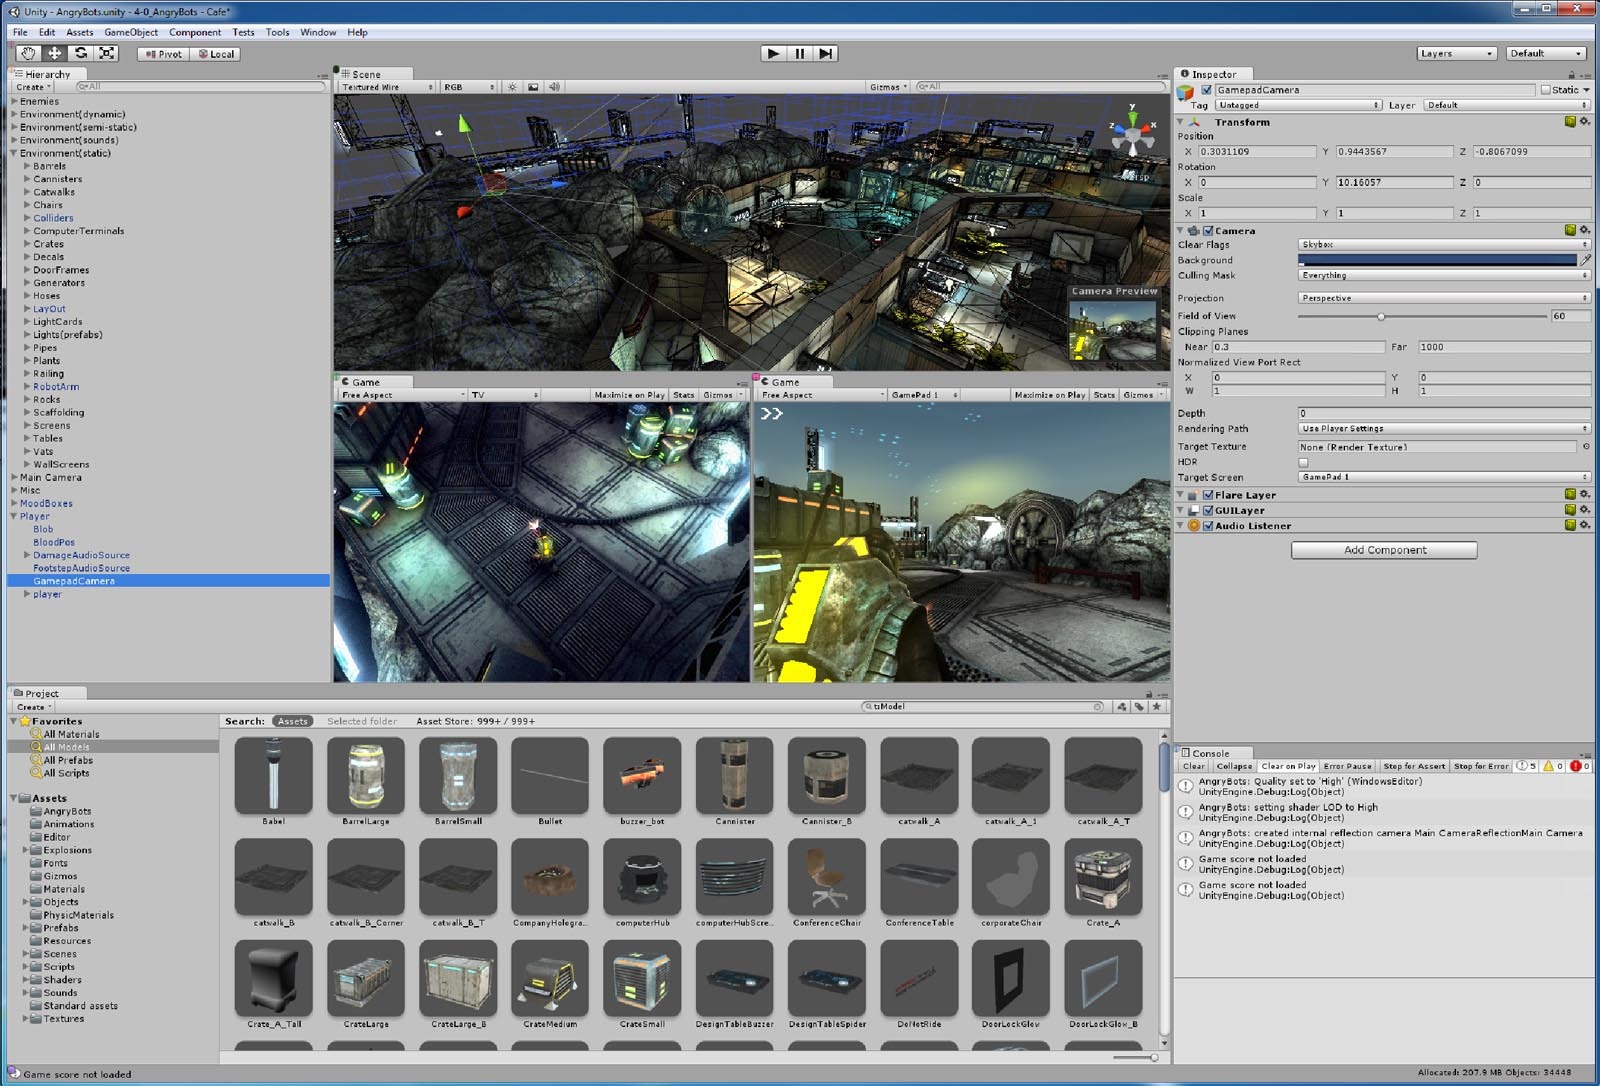Screen dimensions: 1600x1086
Task: Select the Hand tool in toolbar
Action: click(28, 54)
